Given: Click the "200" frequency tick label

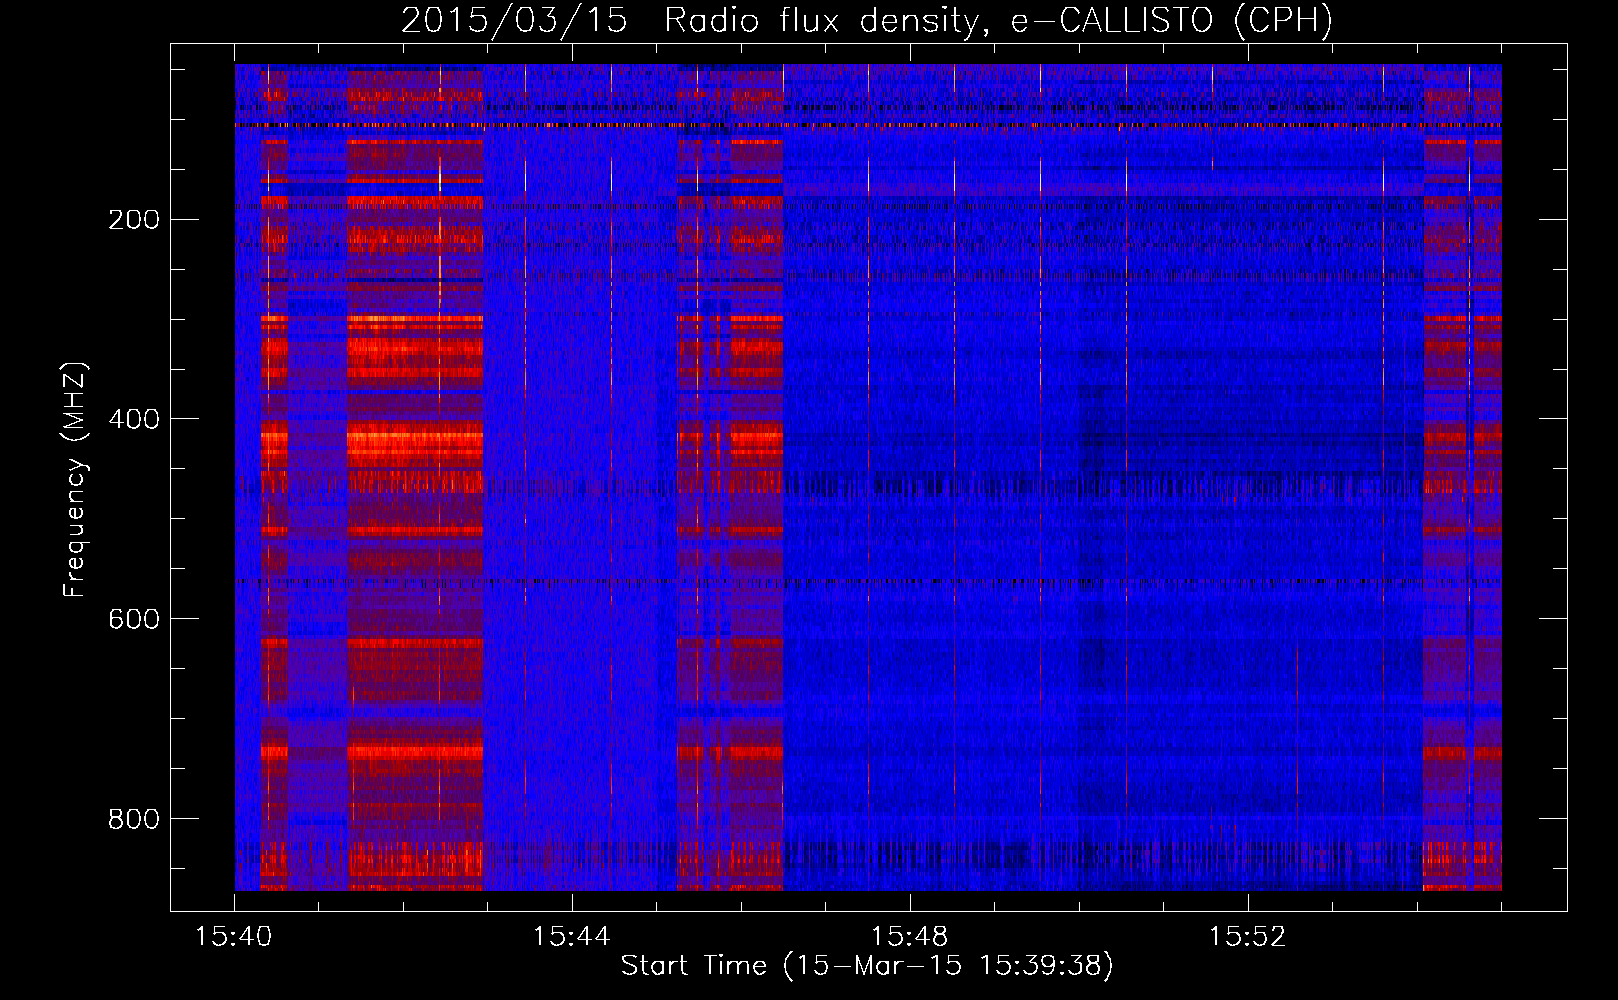Looking at the screenshot, I should 134,219.
